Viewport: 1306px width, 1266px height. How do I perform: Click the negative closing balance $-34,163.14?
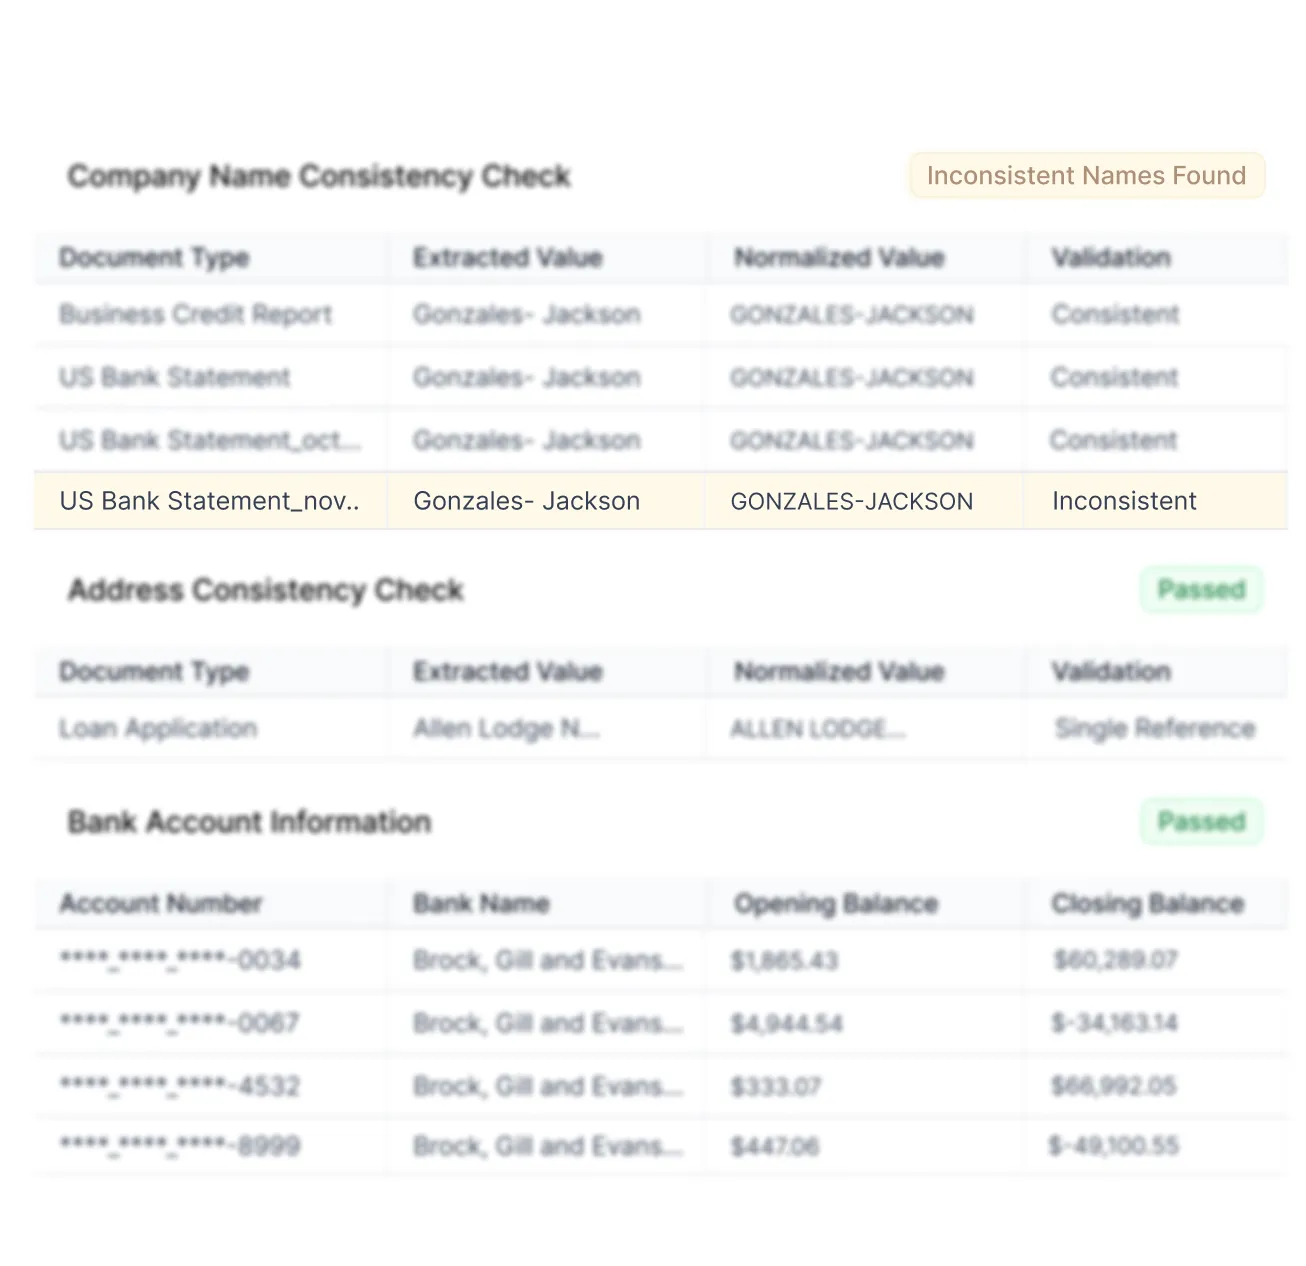point(1113,1023)
